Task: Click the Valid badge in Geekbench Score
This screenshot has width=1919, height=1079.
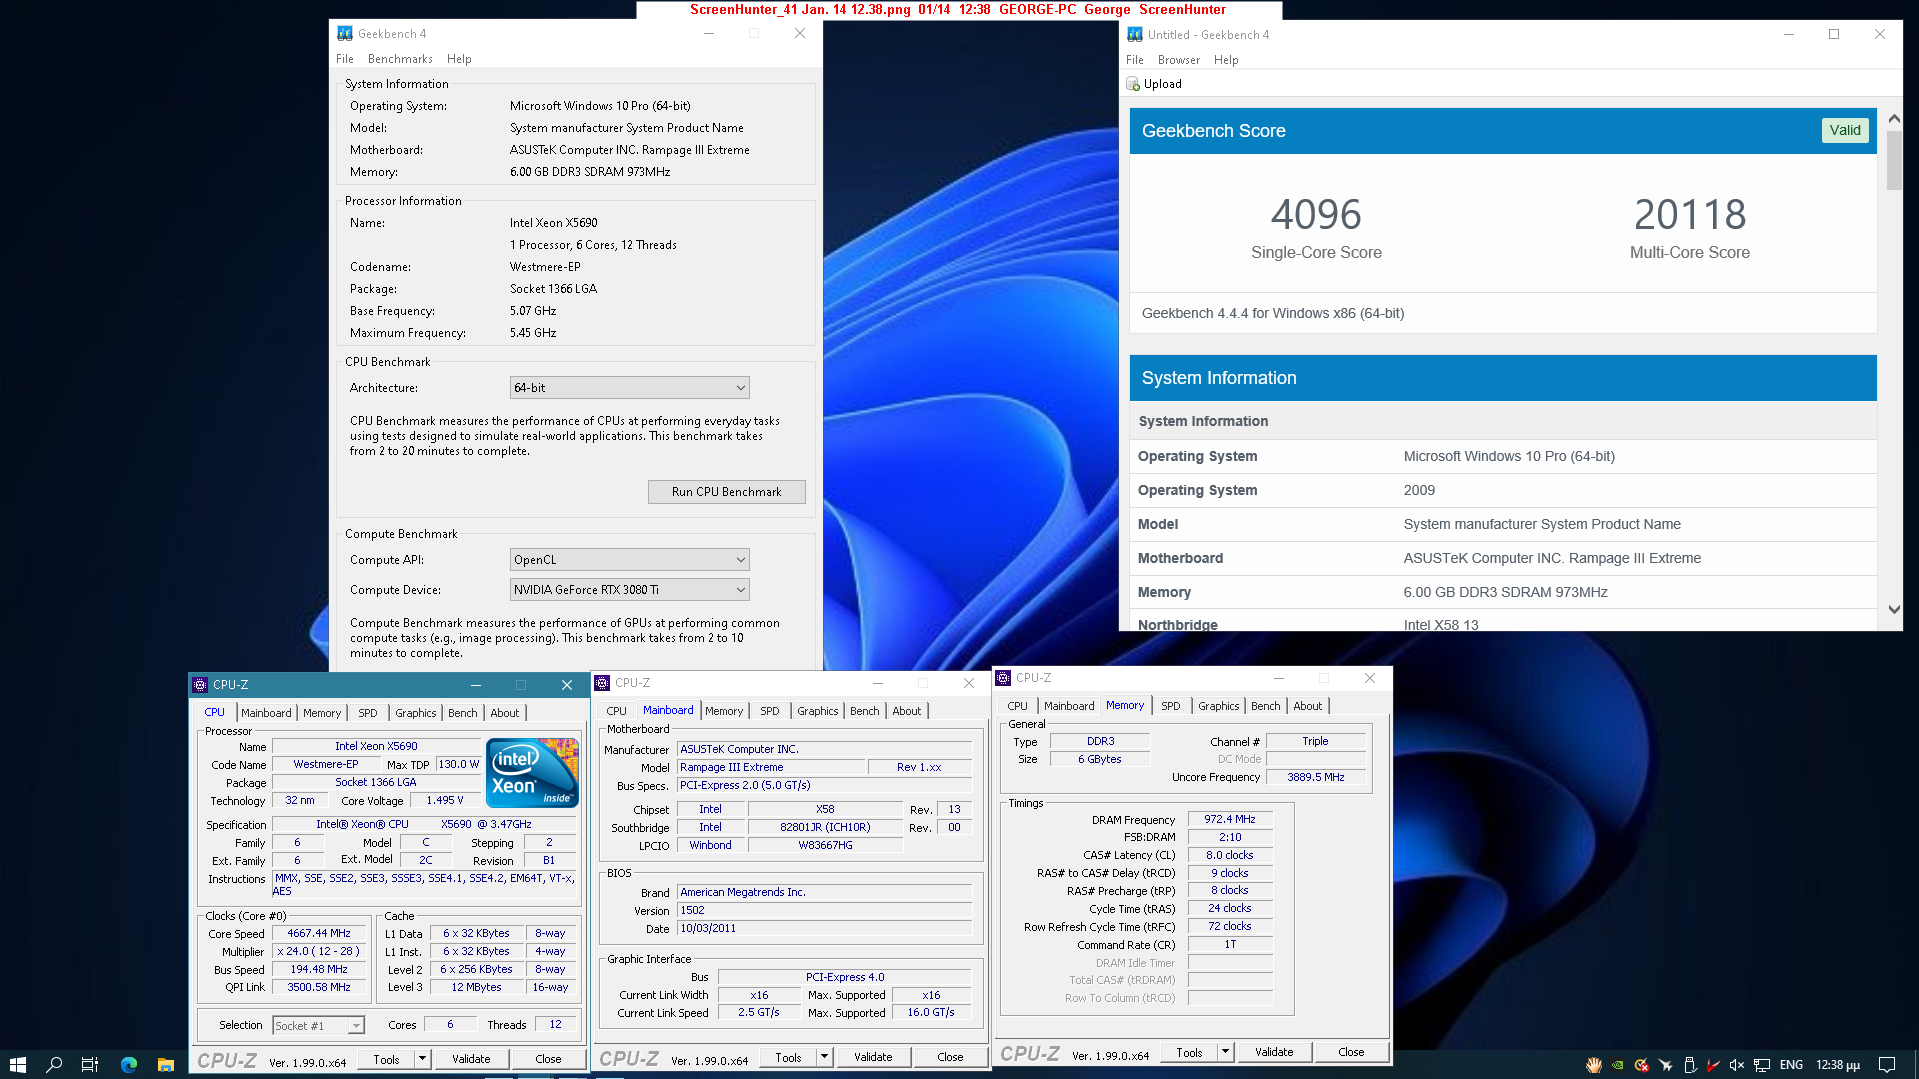Action: [x=1845, y=131]
